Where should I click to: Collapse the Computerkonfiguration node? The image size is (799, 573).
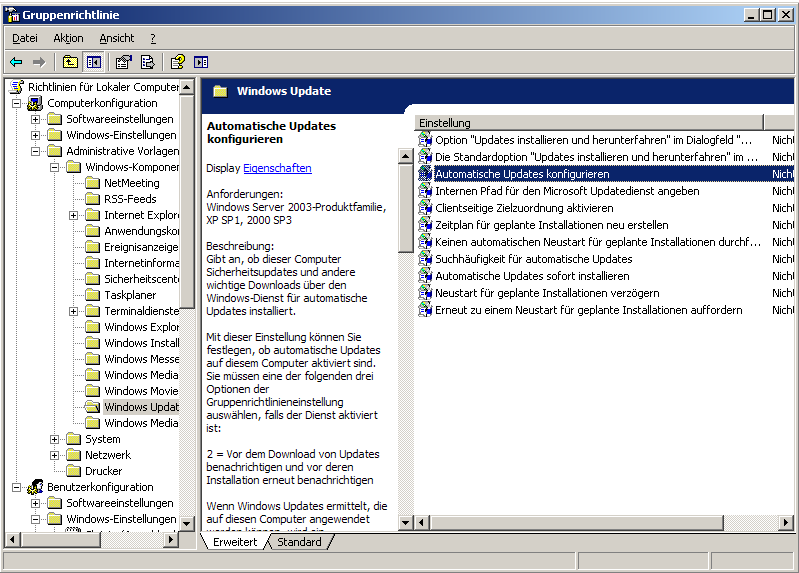16,103
